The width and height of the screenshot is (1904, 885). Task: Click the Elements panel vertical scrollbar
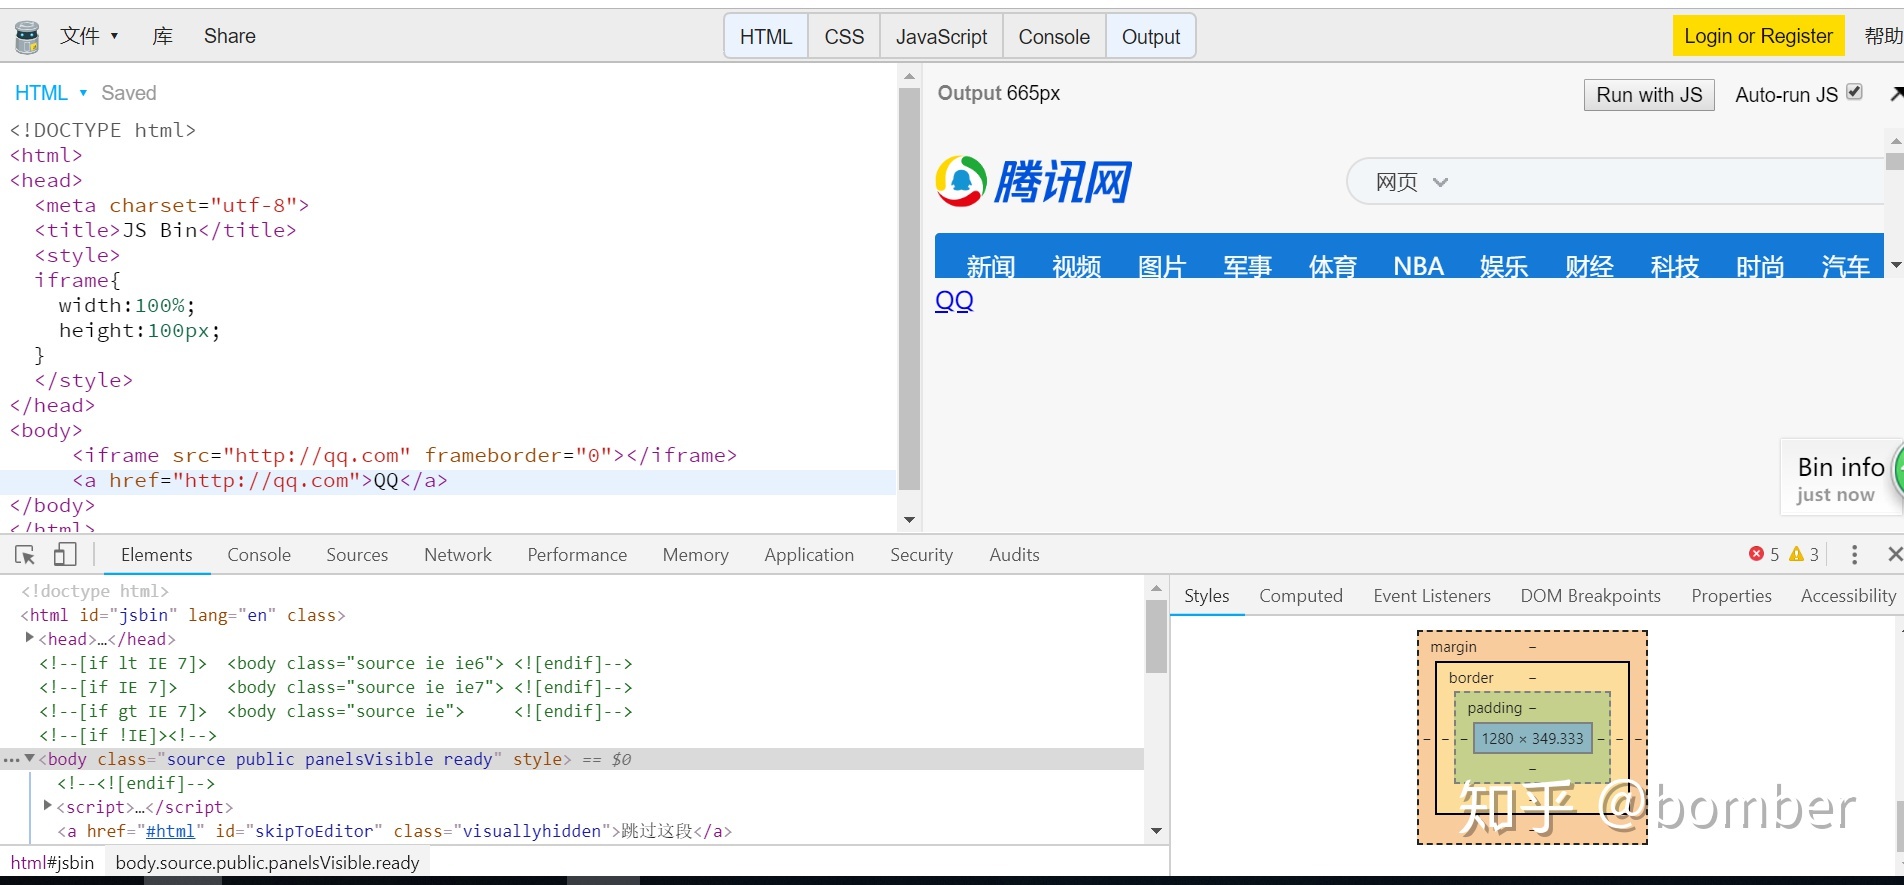pyautogui.click(x=1156, y=636)
